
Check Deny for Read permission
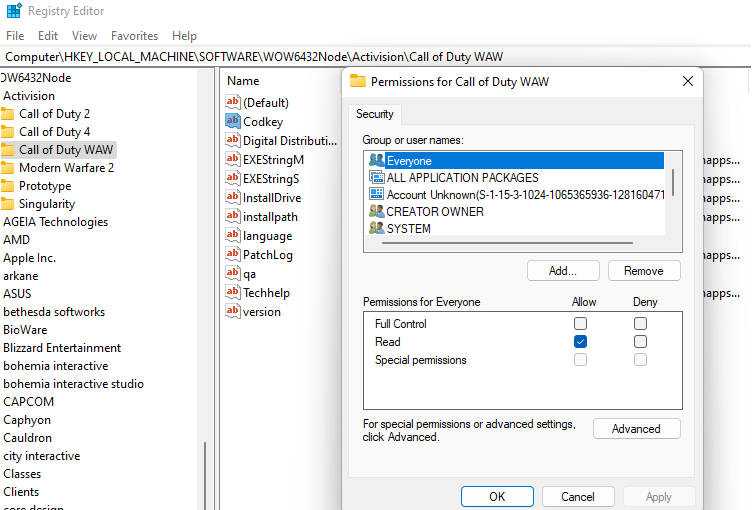(640, 341)
